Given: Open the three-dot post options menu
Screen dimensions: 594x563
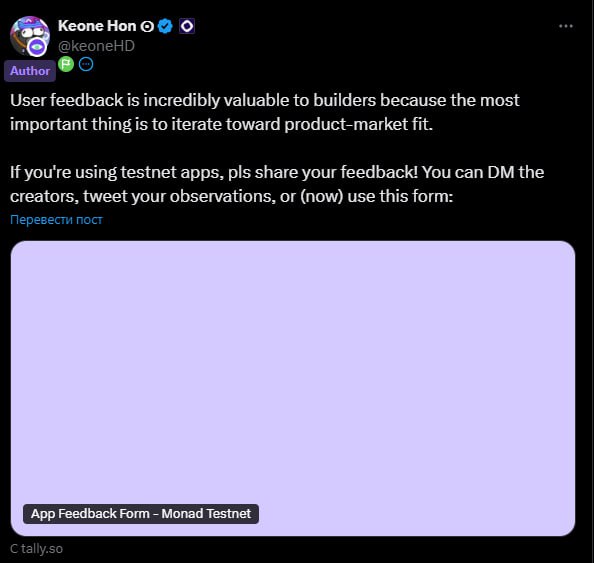Looking at the screenshot, I should (566, 26).
